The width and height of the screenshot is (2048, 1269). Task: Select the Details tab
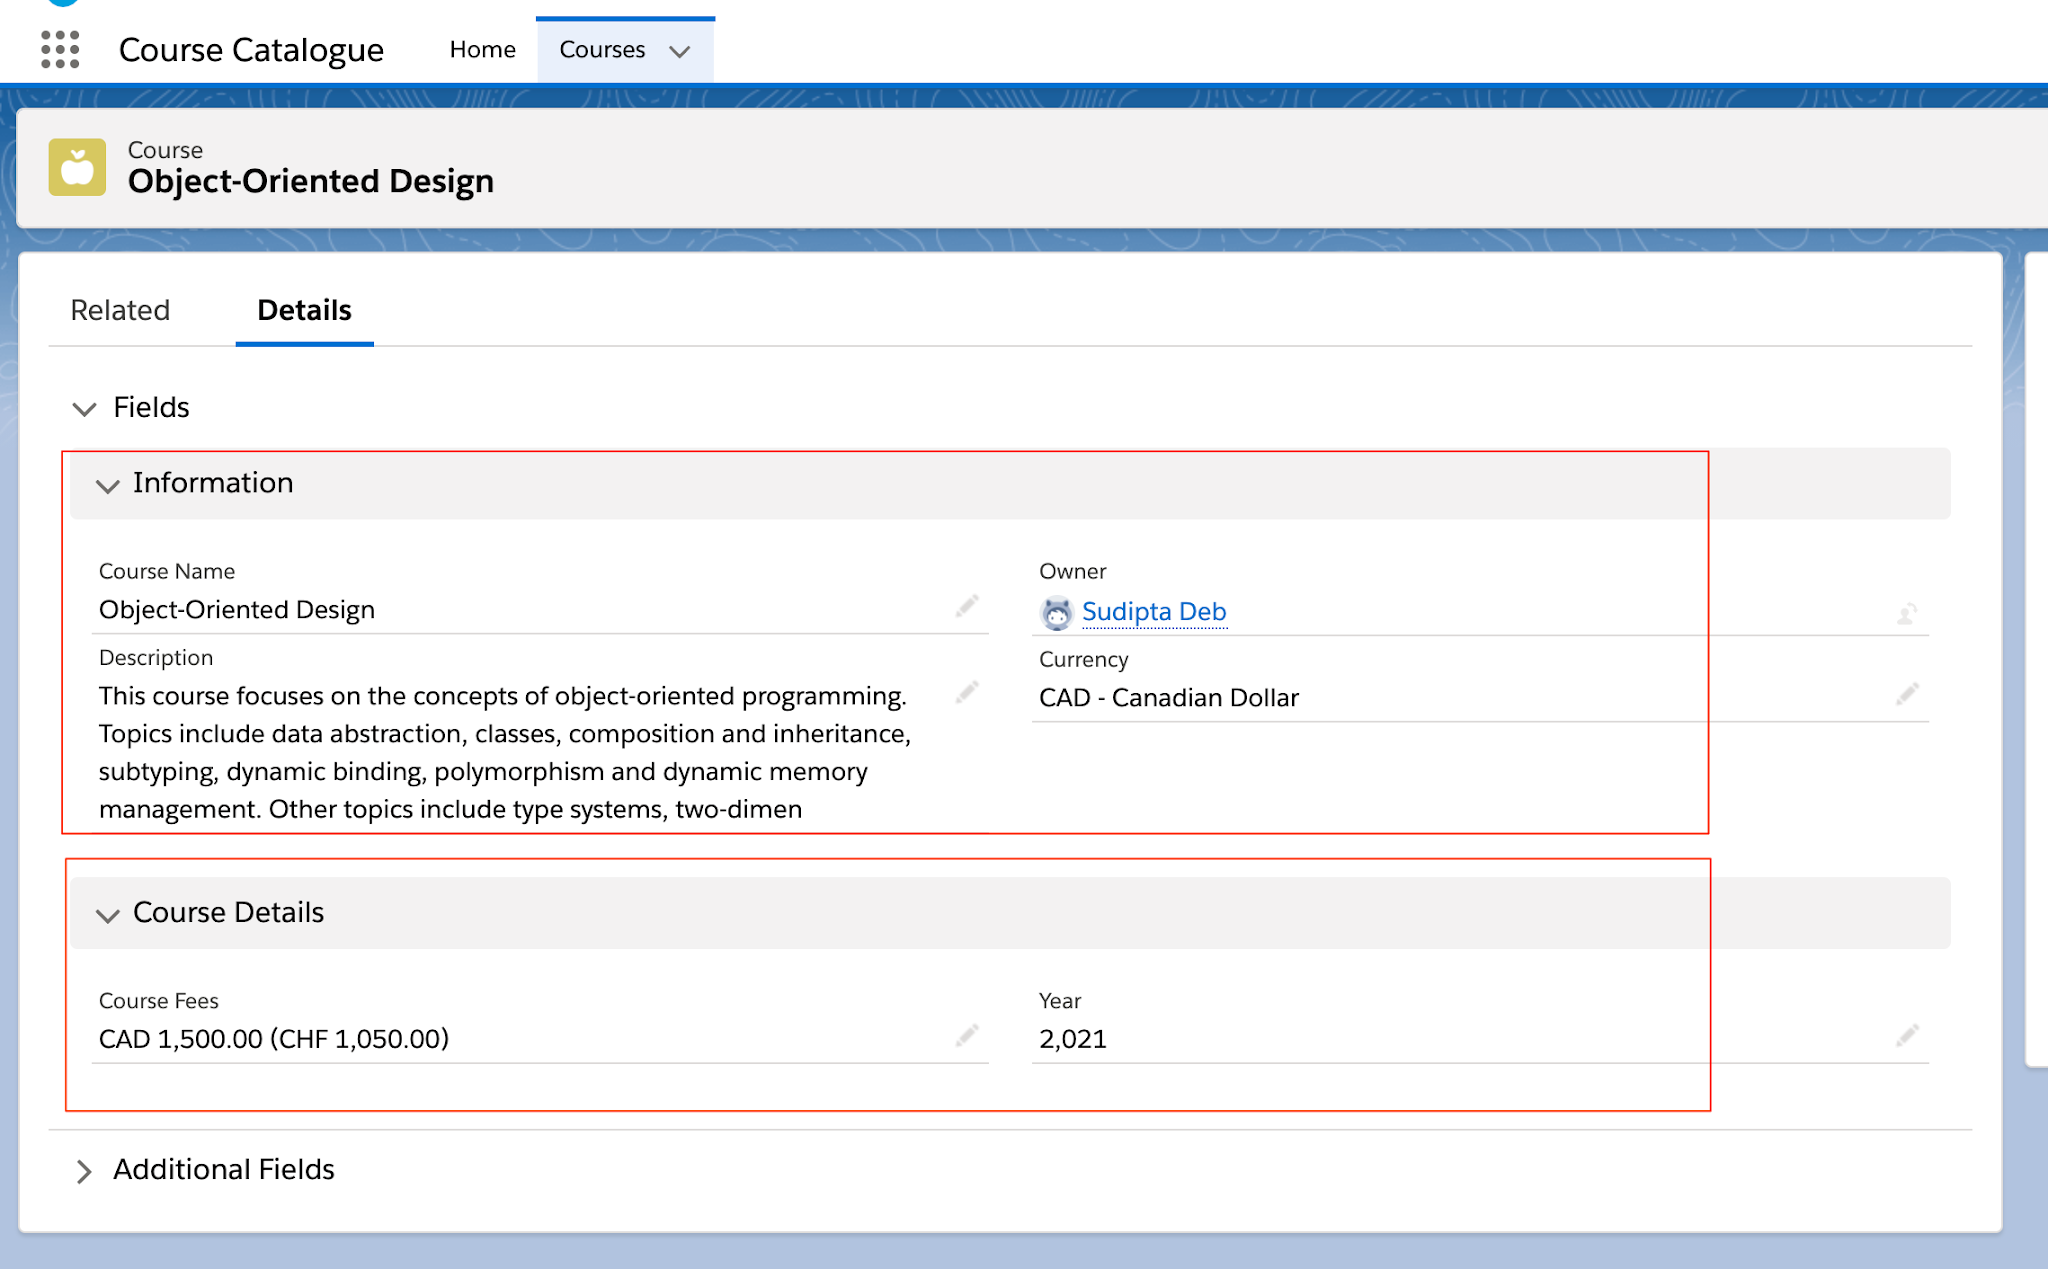[303, 310]
